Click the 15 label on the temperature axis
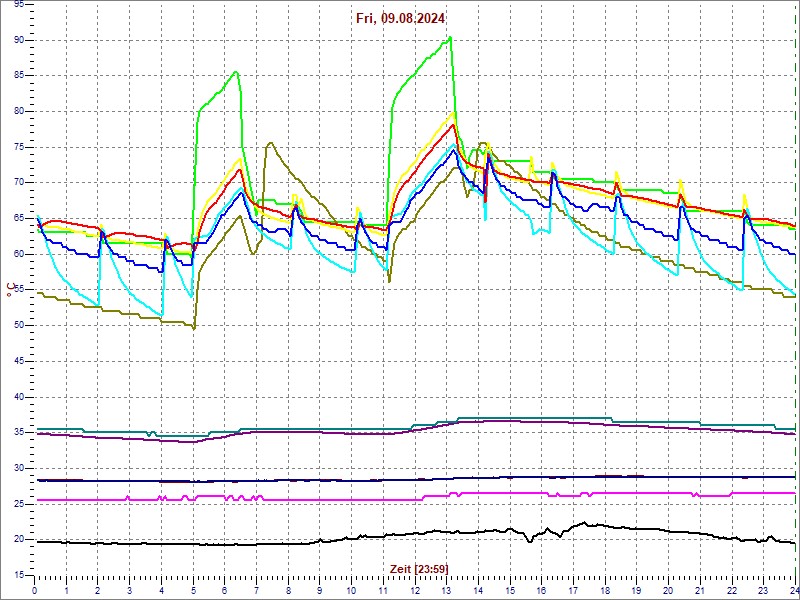800x600 pixels. click(x=19, y=575)
